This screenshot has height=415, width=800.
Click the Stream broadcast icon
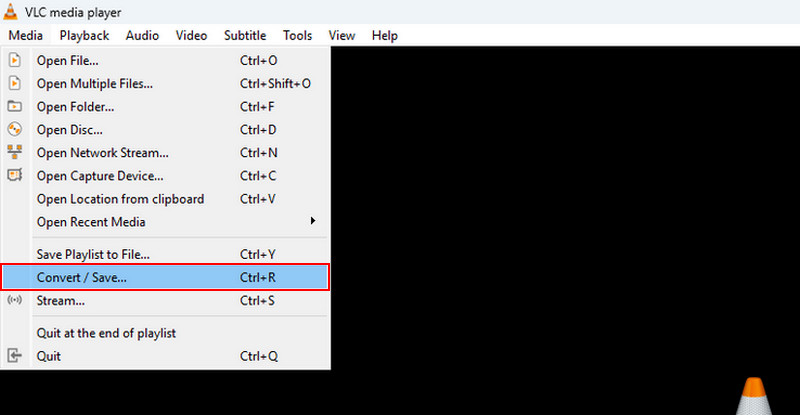tap(14, 300)
